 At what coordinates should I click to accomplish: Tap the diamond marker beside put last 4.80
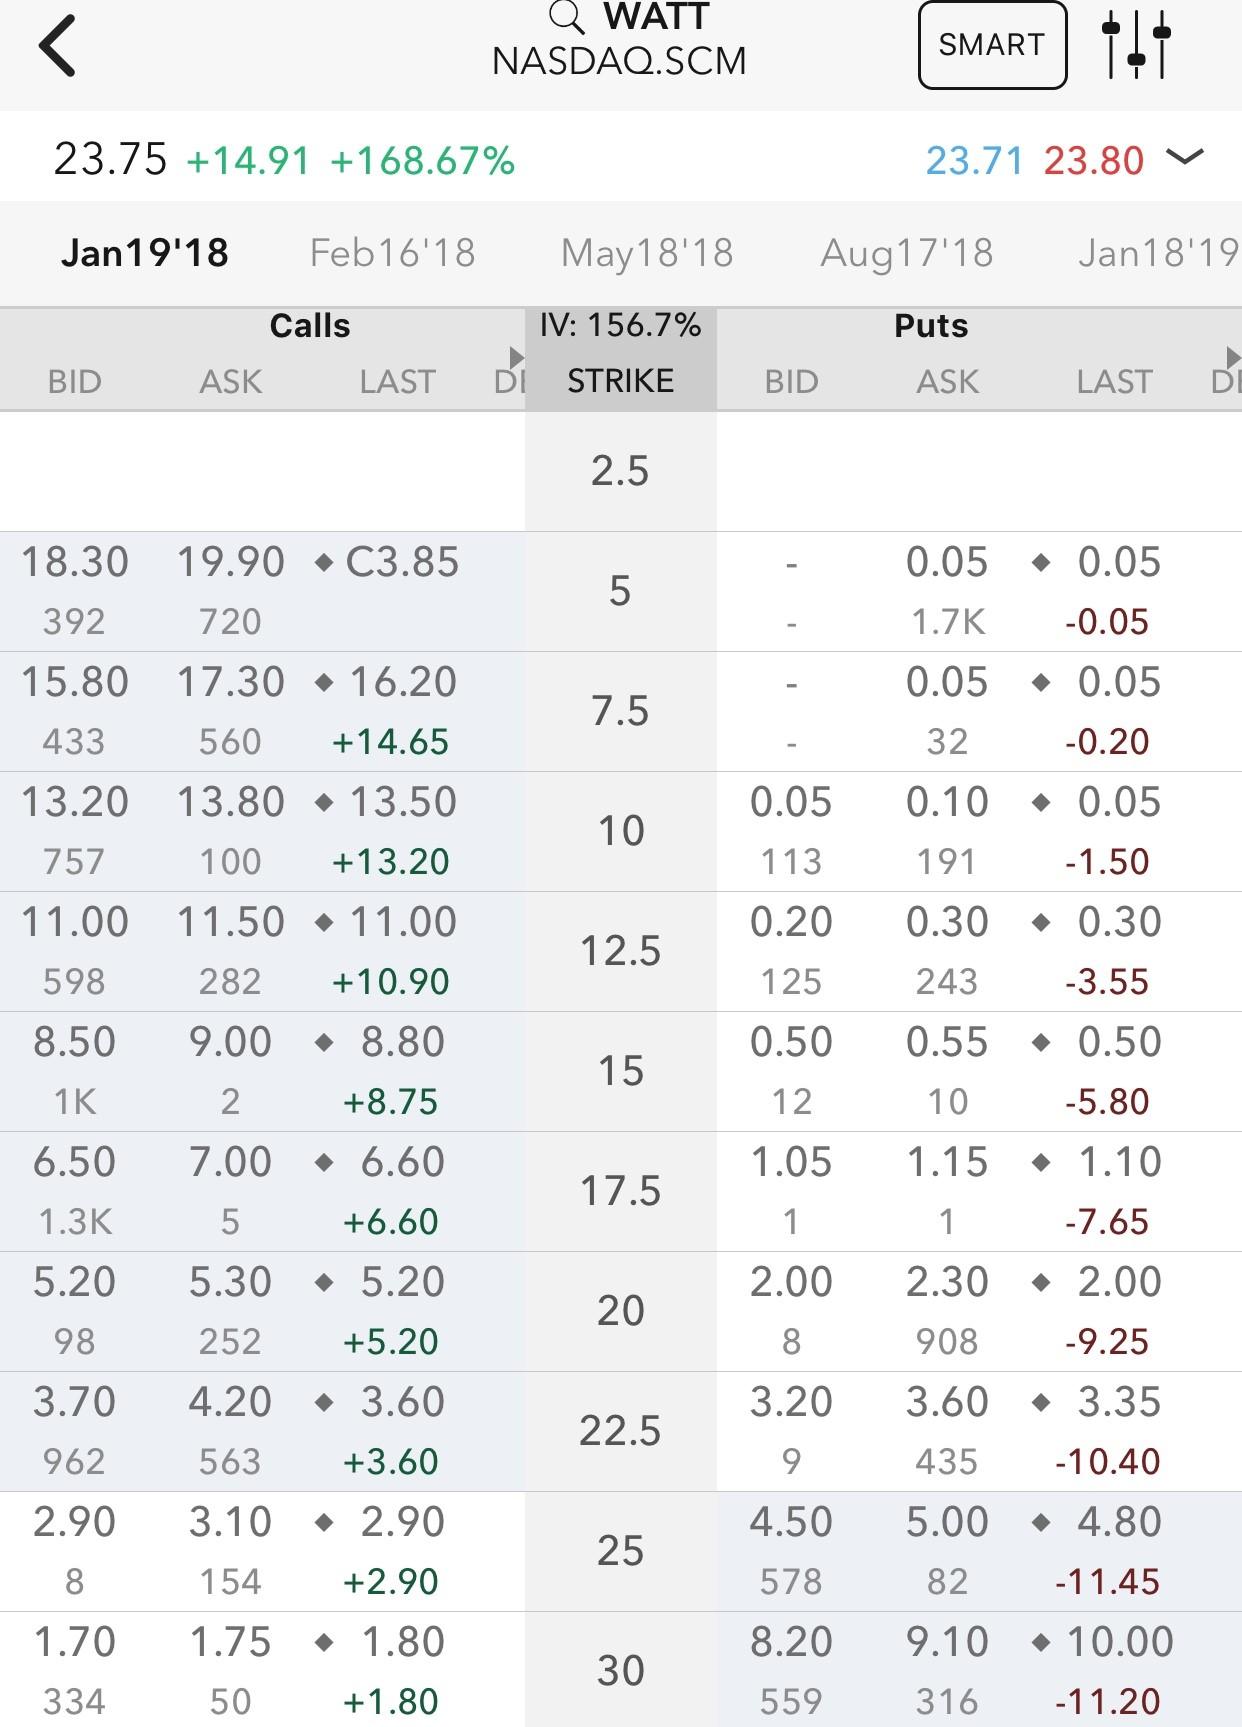pos(1041,1523)
